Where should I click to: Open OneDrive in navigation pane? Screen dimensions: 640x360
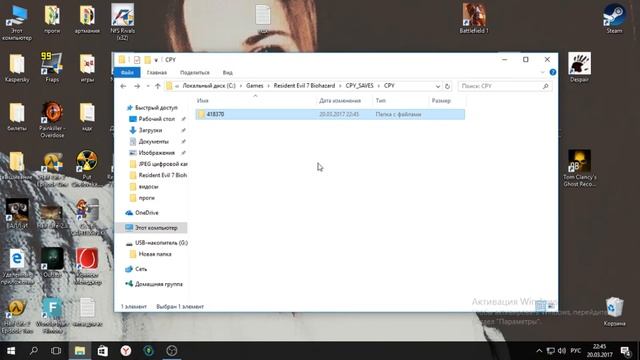click(x=147, y=213)
